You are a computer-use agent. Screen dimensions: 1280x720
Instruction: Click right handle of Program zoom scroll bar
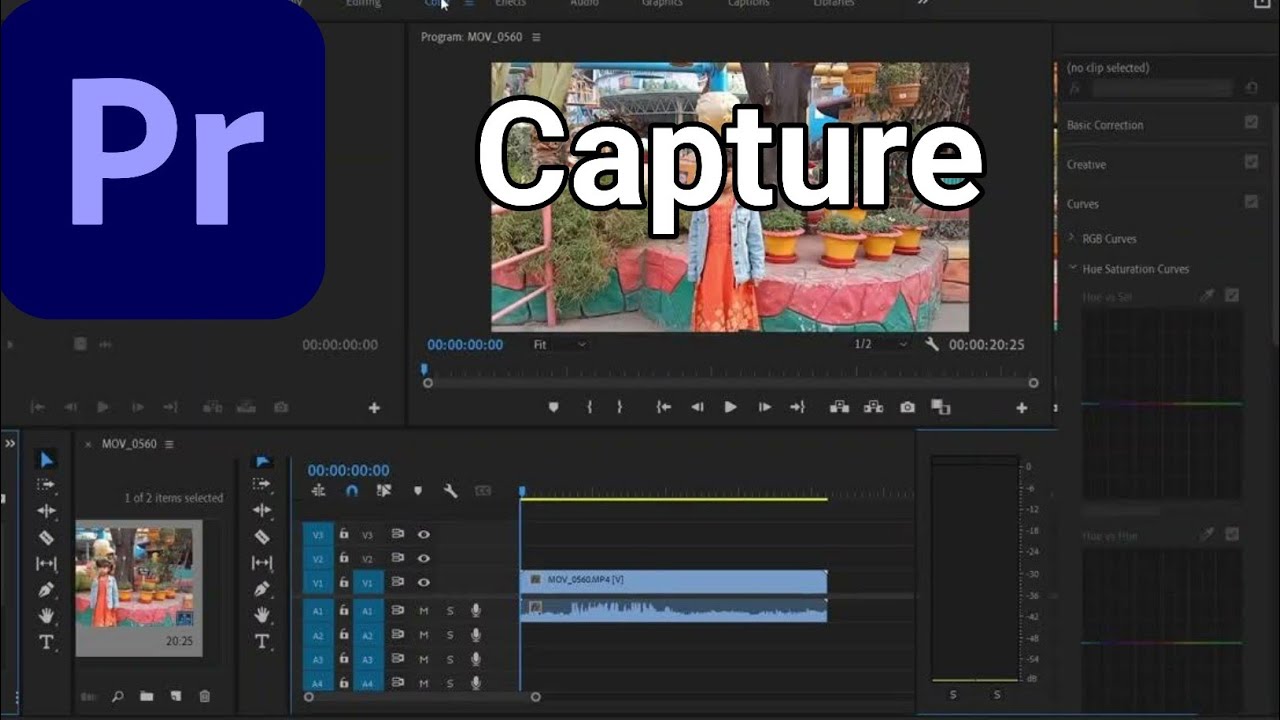point(1033,383)
